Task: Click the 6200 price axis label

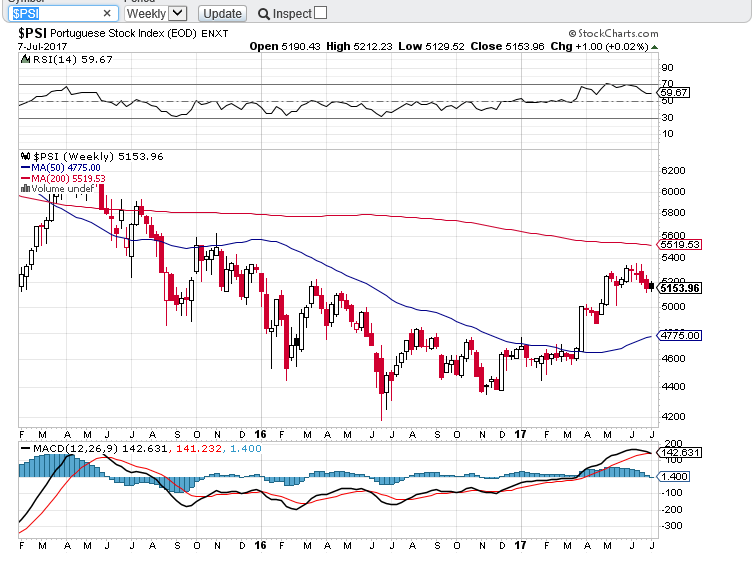Action: pyautogui.click(x=673, y=171)
